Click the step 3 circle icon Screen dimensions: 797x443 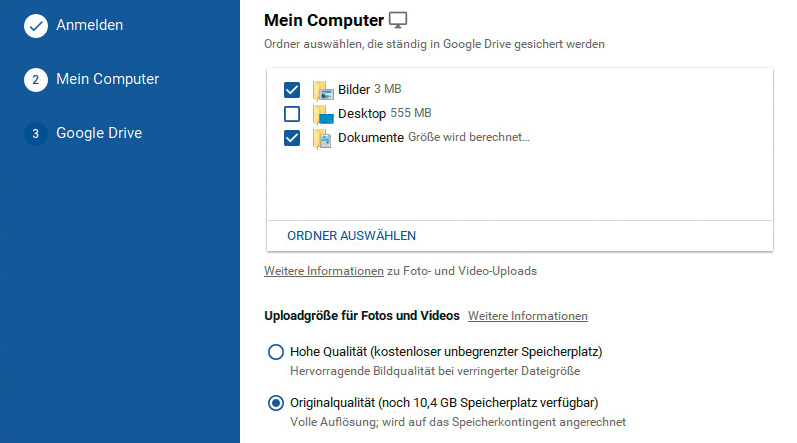point(36,134)
